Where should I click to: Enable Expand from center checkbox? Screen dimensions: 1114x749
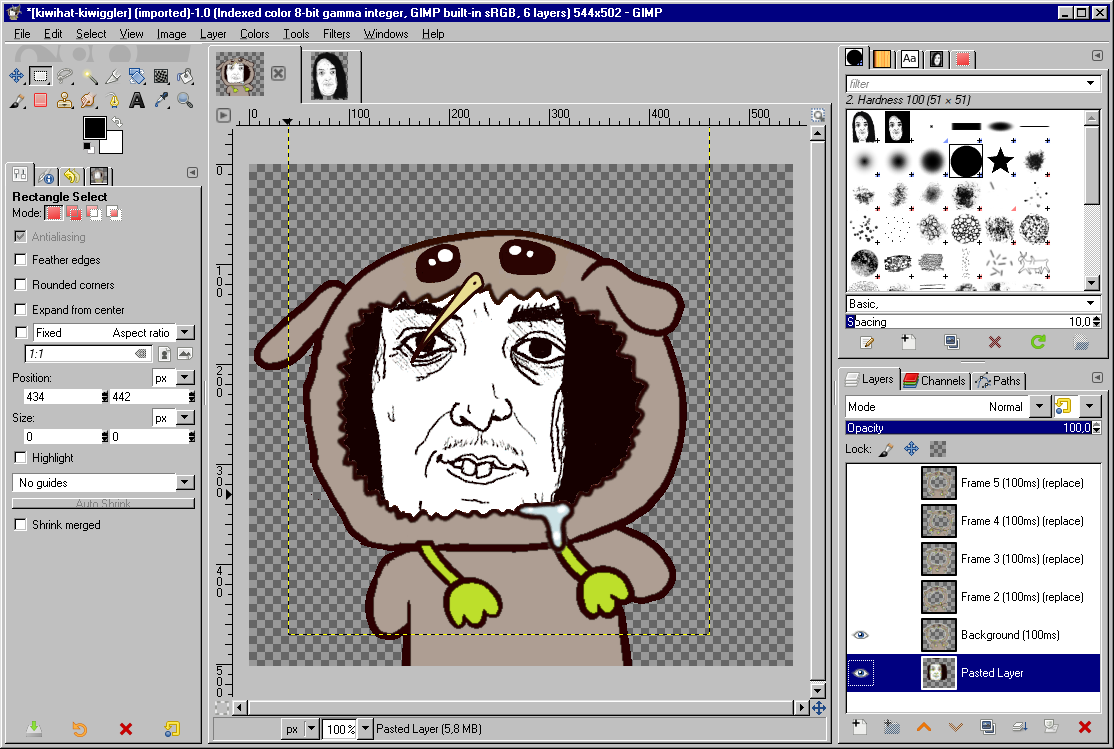point(21,310)
